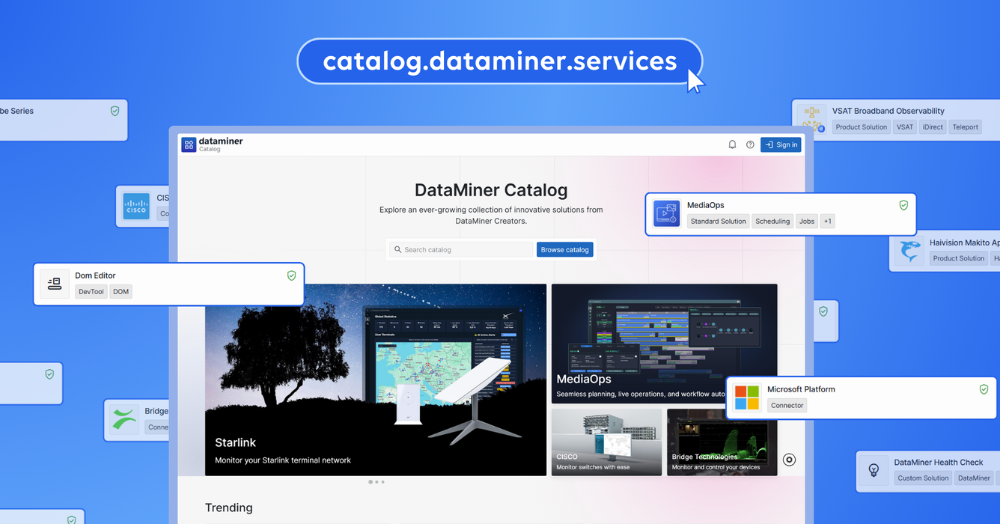Select the Product Solution tag on VSAT card
Screen dimensions: 1000x524
[x=861, y=127]
